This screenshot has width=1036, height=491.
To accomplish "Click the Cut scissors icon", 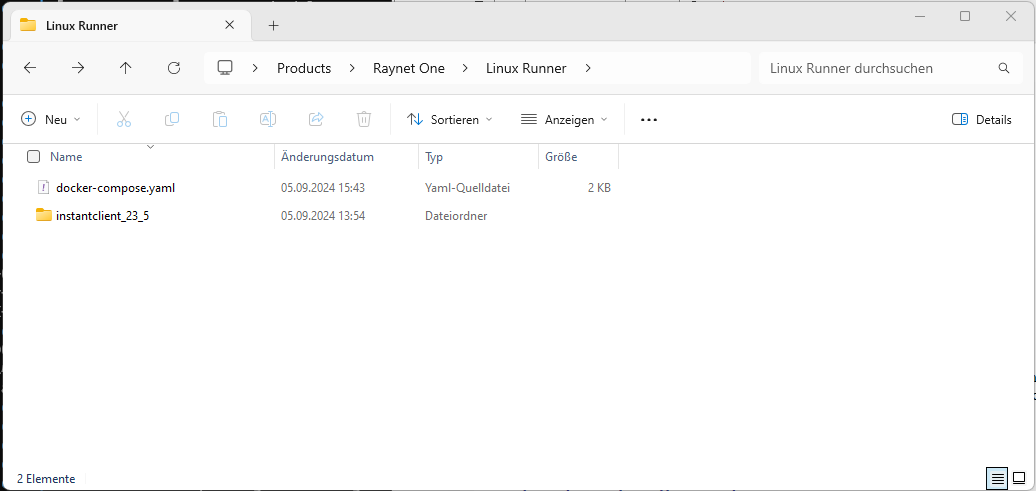I will tap(124, 119).
